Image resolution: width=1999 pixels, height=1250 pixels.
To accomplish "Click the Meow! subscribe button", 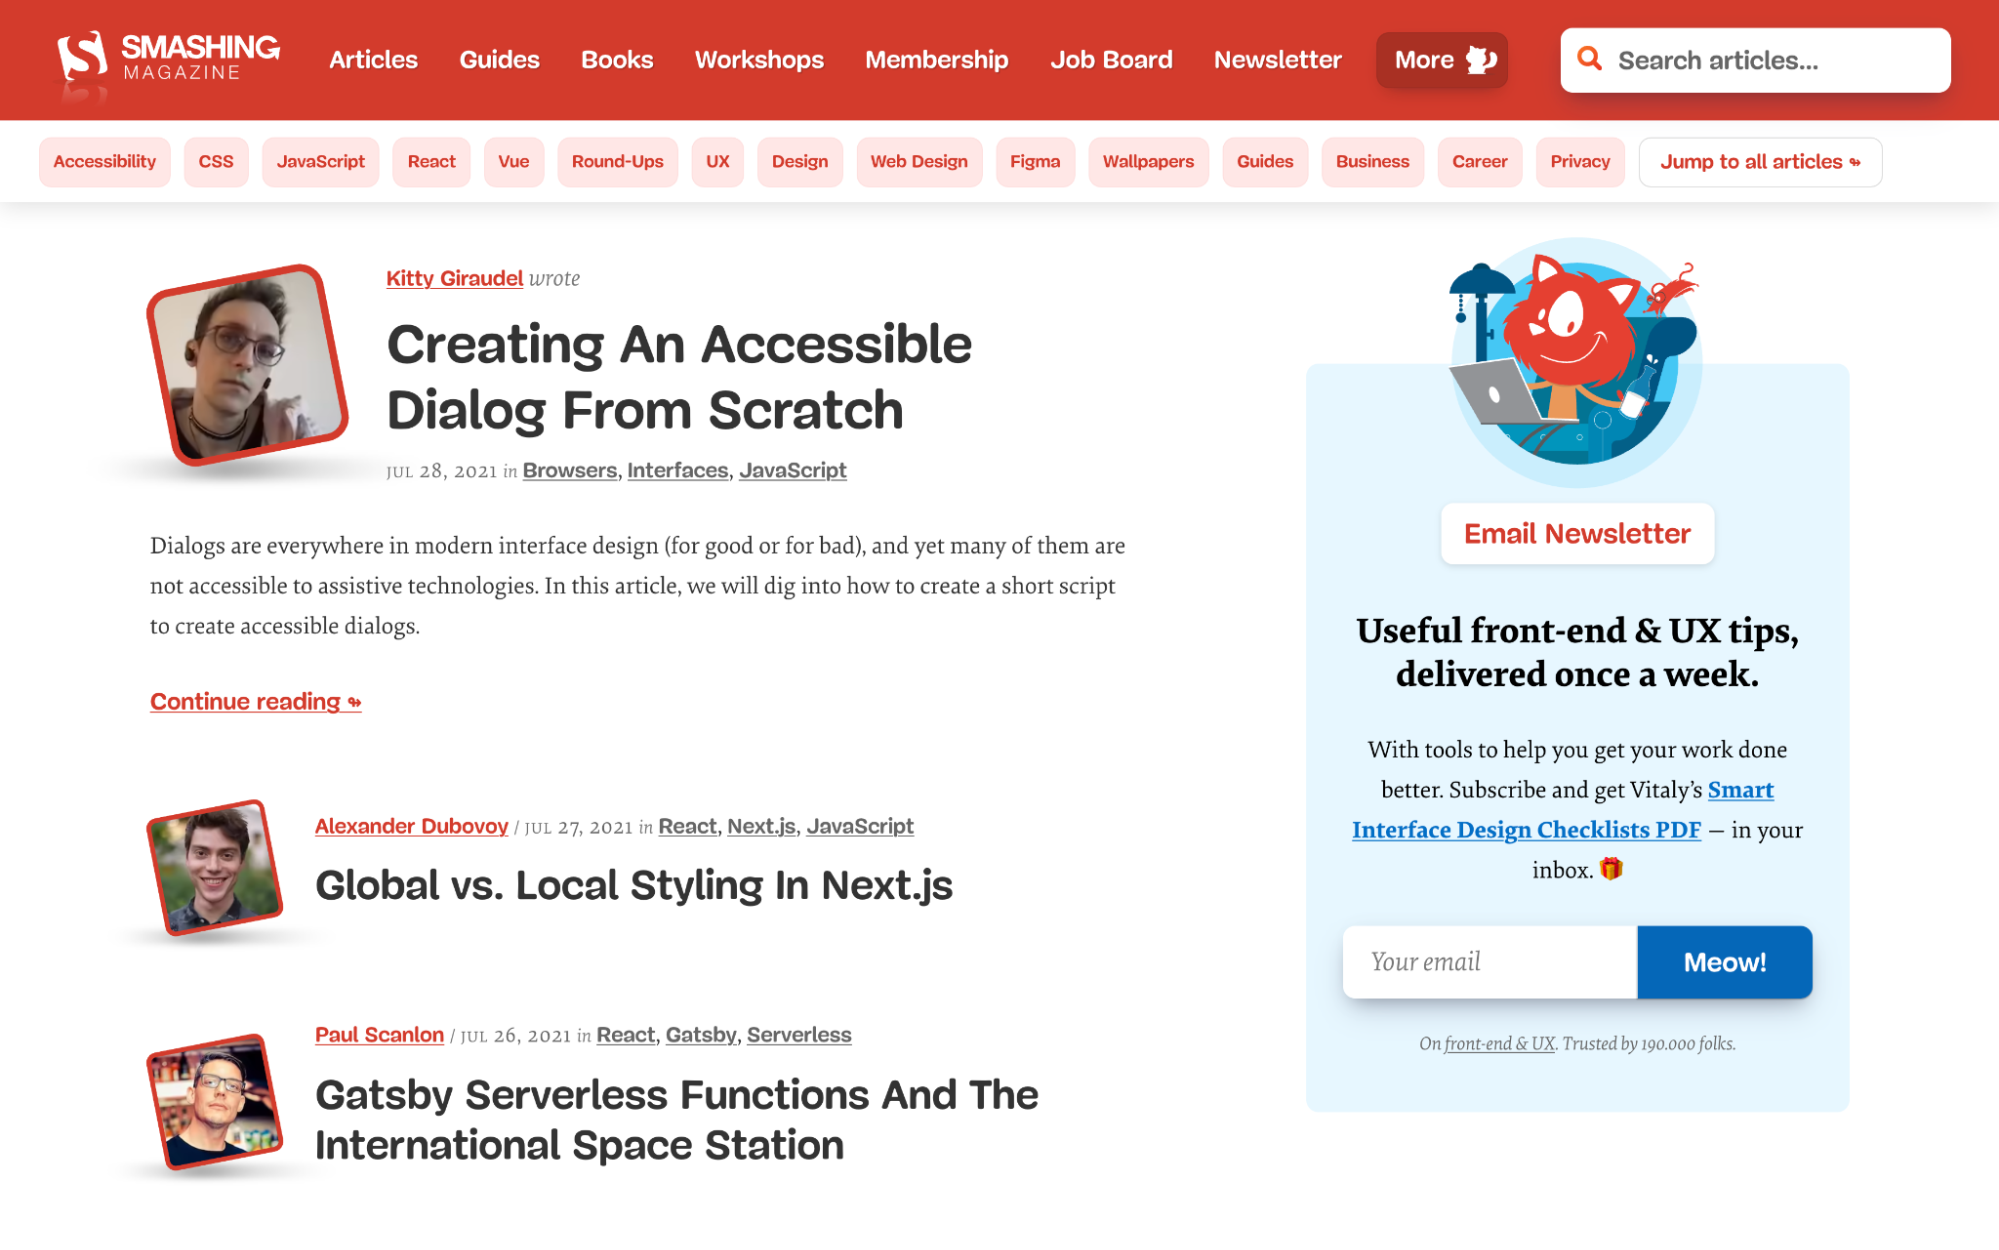I will (1724, 962).
